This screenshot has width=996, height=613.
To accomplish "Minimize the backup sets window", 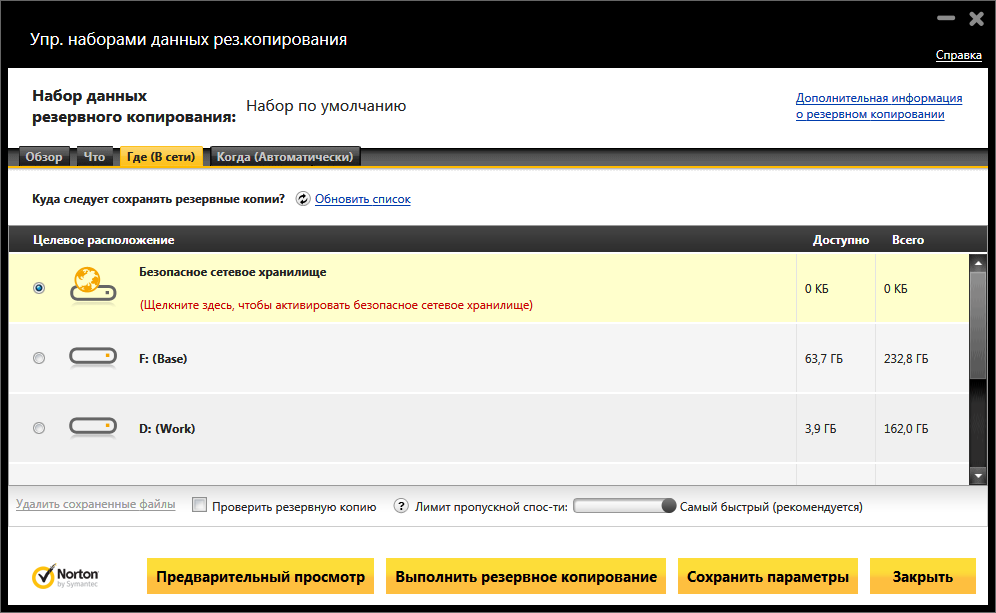I will [944, 19].
